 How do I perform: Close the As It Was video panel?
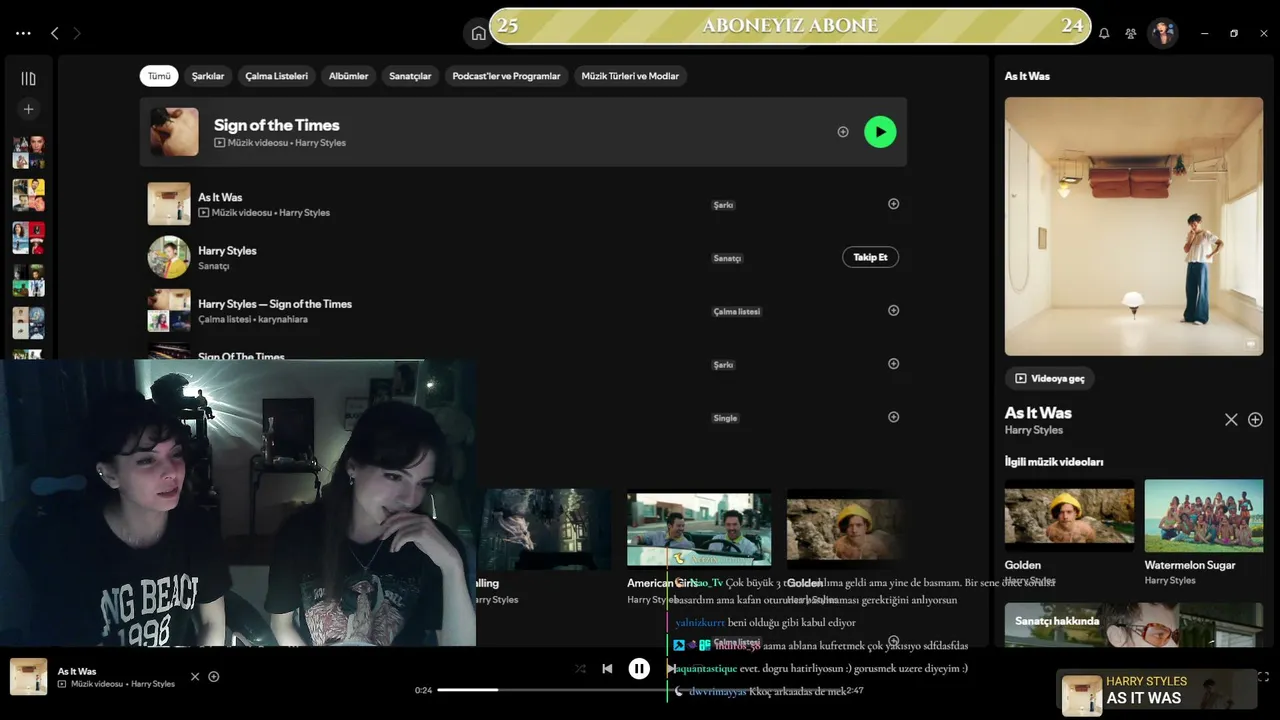tap(1231, 420)
